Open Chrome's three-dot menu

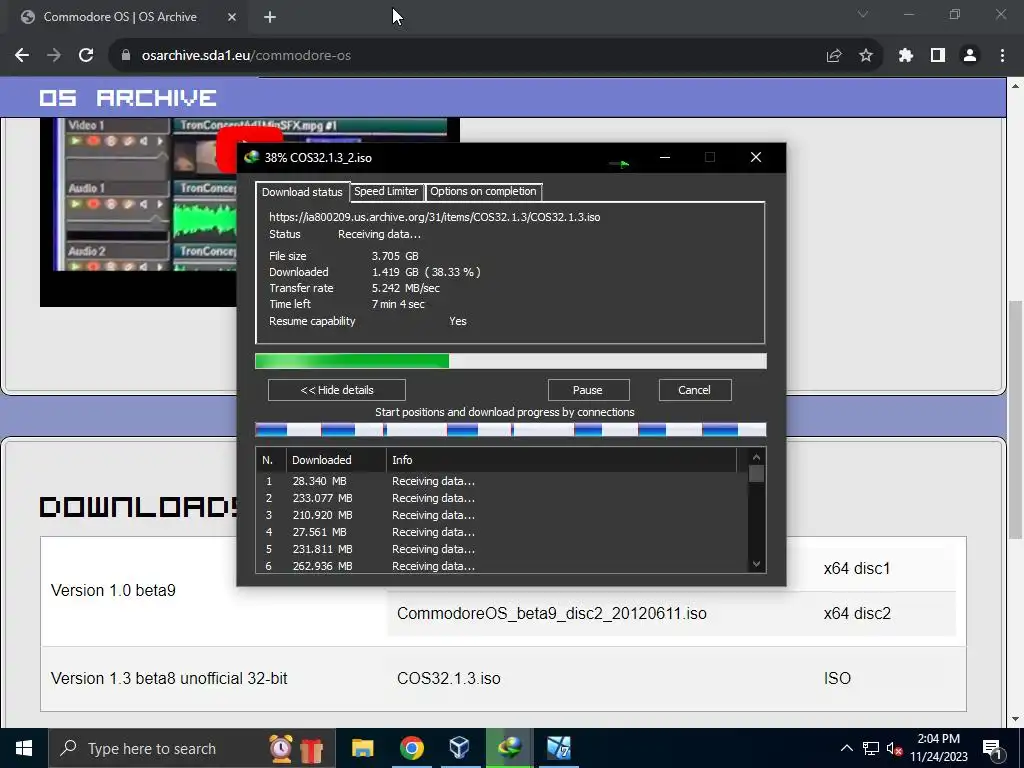1002,56
